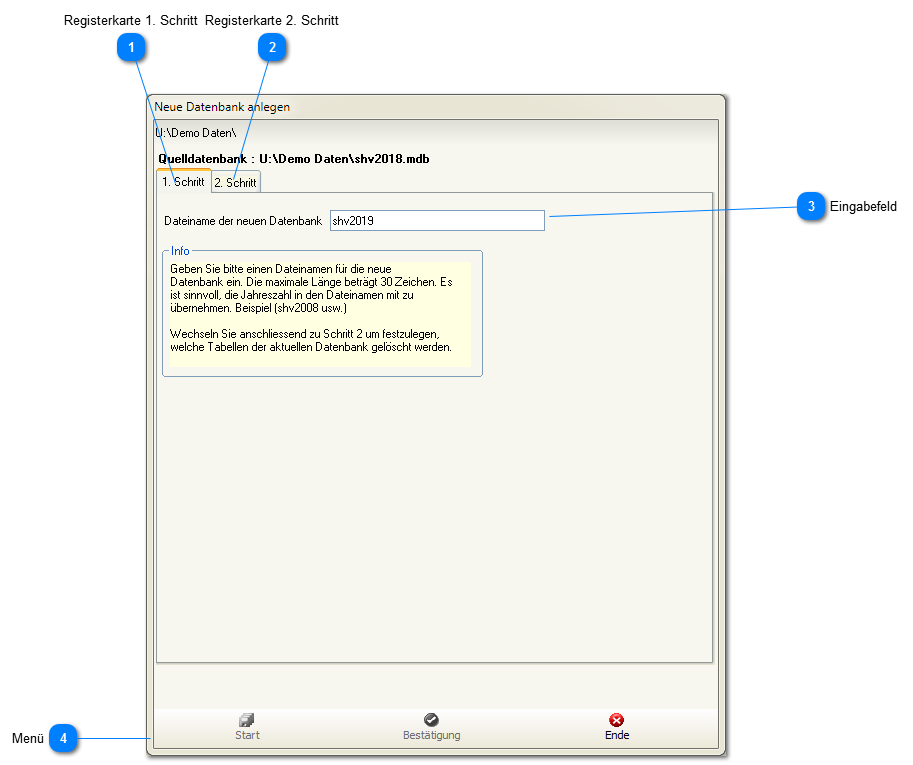Image resolution: width=913 pixels, height=765 pixels.
Task: Click blue callout badge number 4
Action: [64, 739]
